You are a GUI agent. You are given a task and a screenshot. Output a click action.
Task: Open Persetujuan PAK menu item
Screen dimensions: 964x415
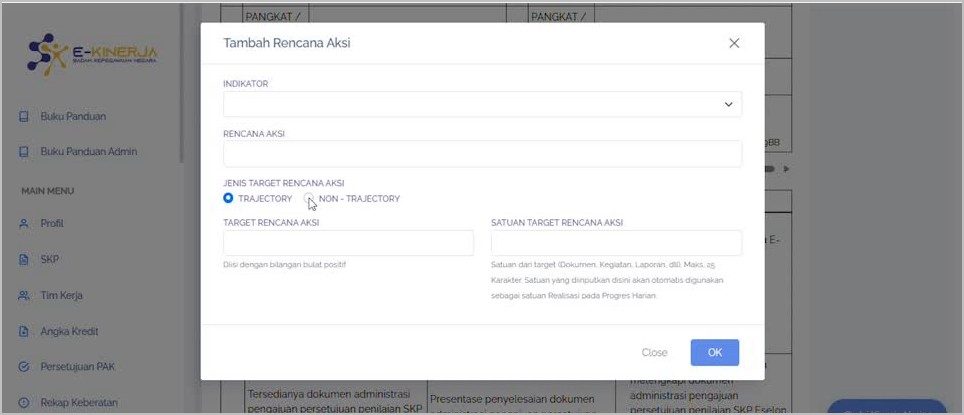pos(77,367)
